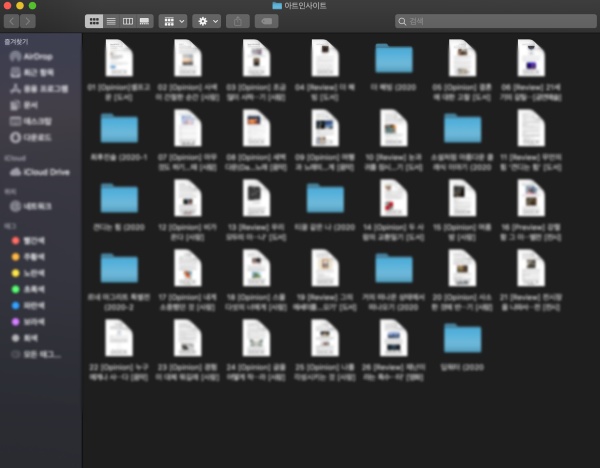This screenshot has width=600, height=468.
Task: Select the blue tag in sidebar
Action: tap(28, 306)
